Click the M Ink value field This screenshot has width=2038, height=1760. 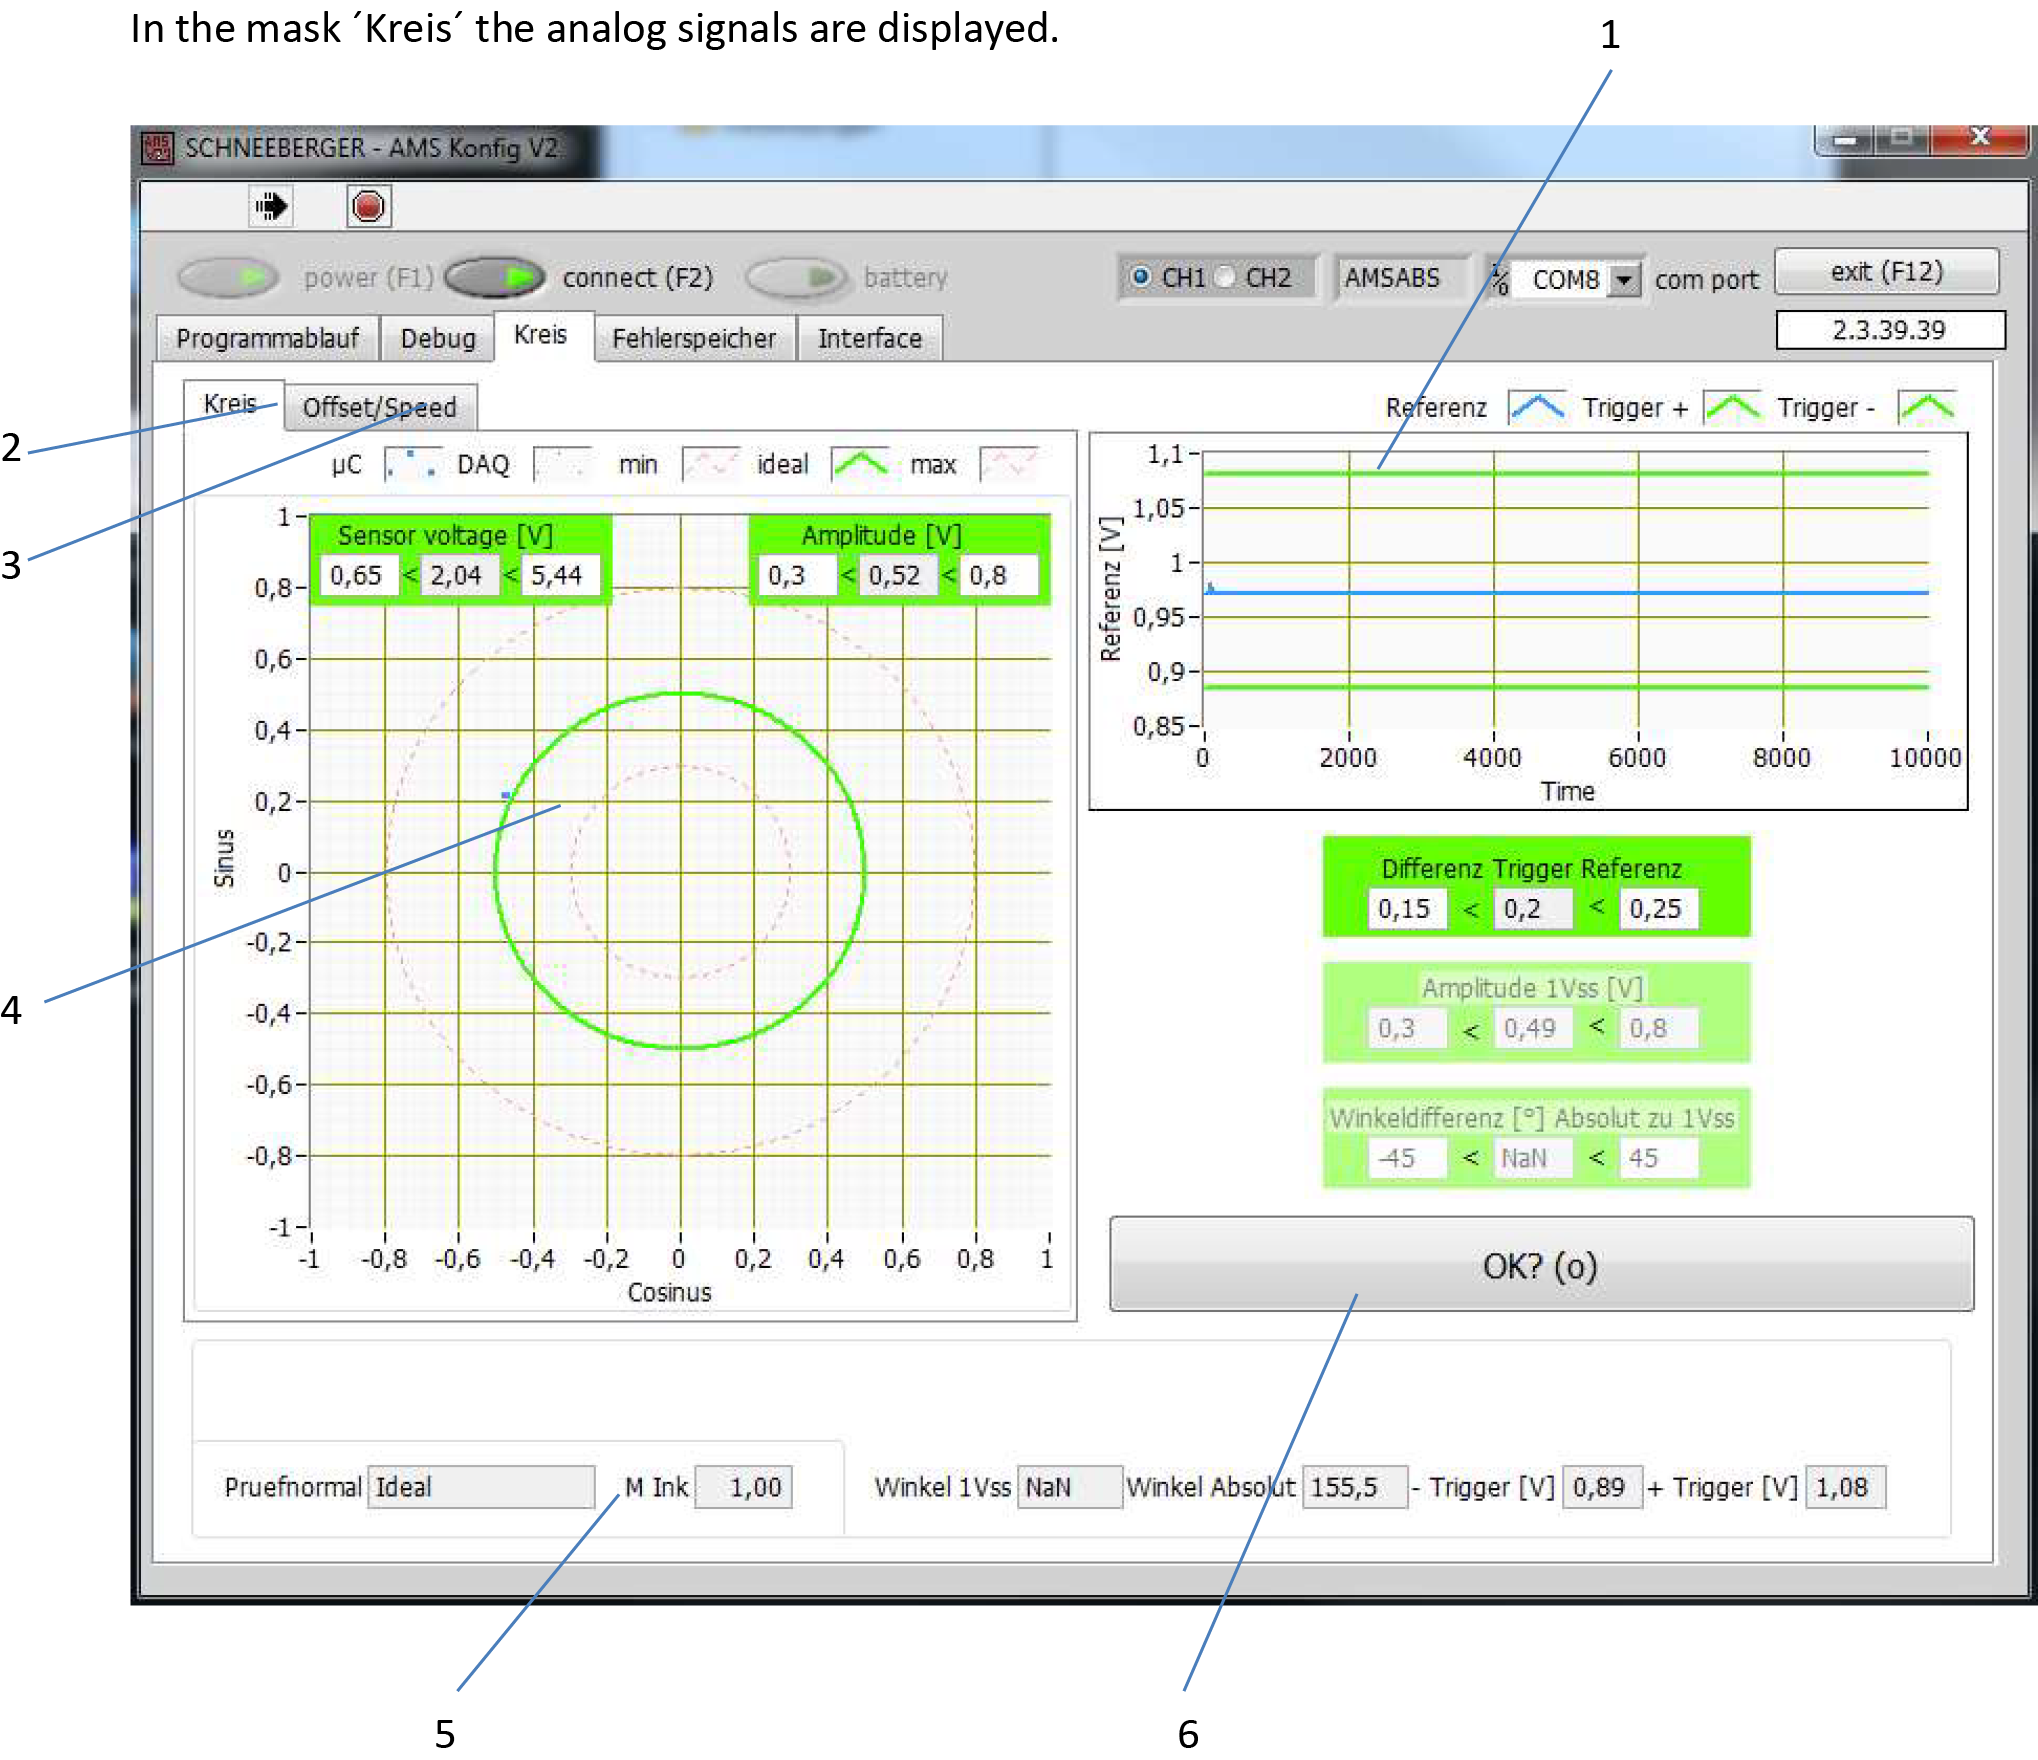point(745,1487)
